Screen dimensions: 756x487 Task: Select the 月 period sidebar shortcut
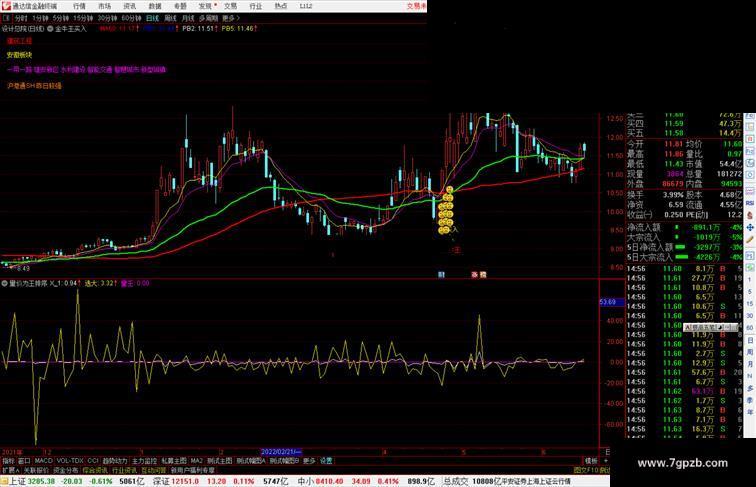tap(750, 364)
